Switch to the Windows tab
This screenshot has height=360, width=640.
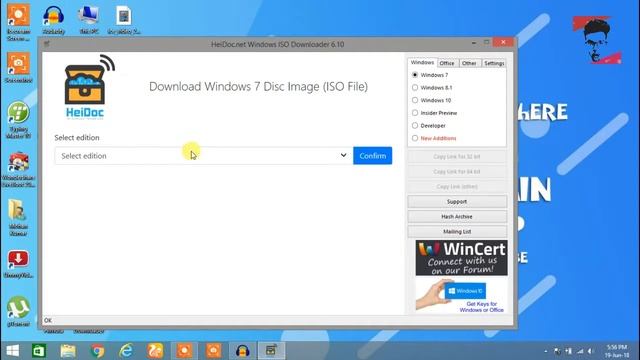click(x=422, y=63)
